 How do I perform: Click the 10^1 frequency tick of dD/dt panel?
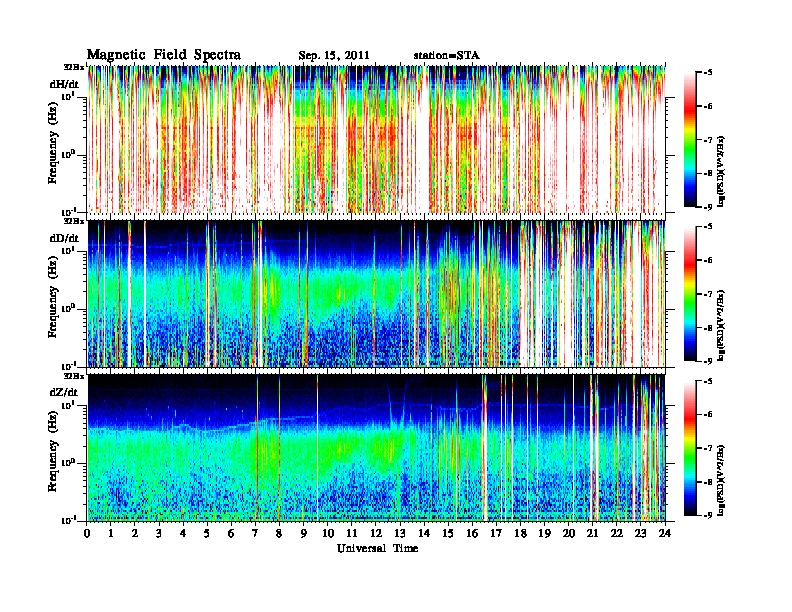(68, 250)
